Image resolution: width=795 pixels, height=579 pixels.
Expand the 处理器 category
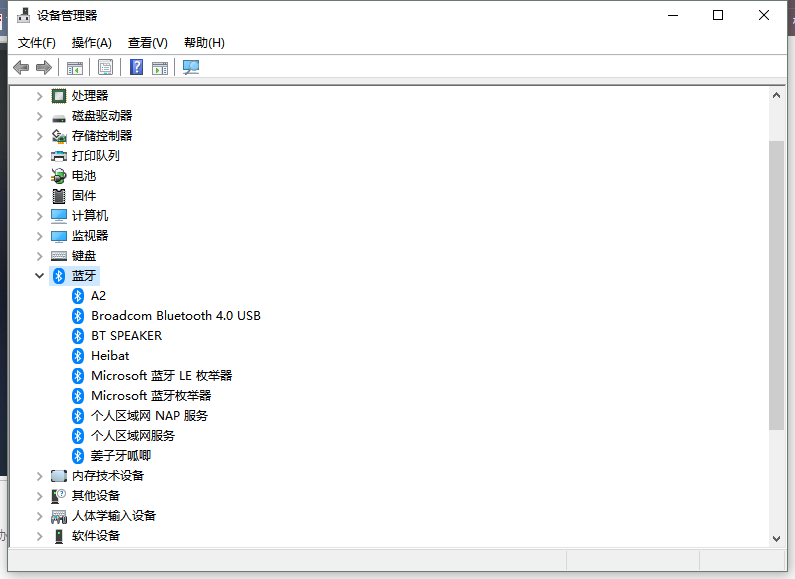coord(40,96)
